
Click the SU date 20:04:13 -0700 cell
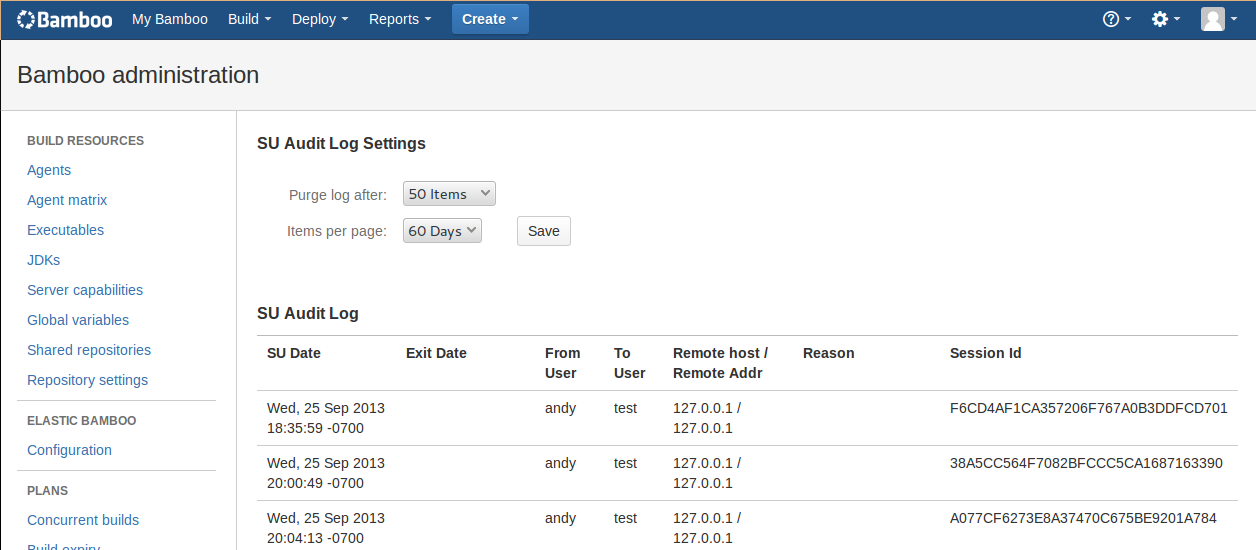coord(326,528)
